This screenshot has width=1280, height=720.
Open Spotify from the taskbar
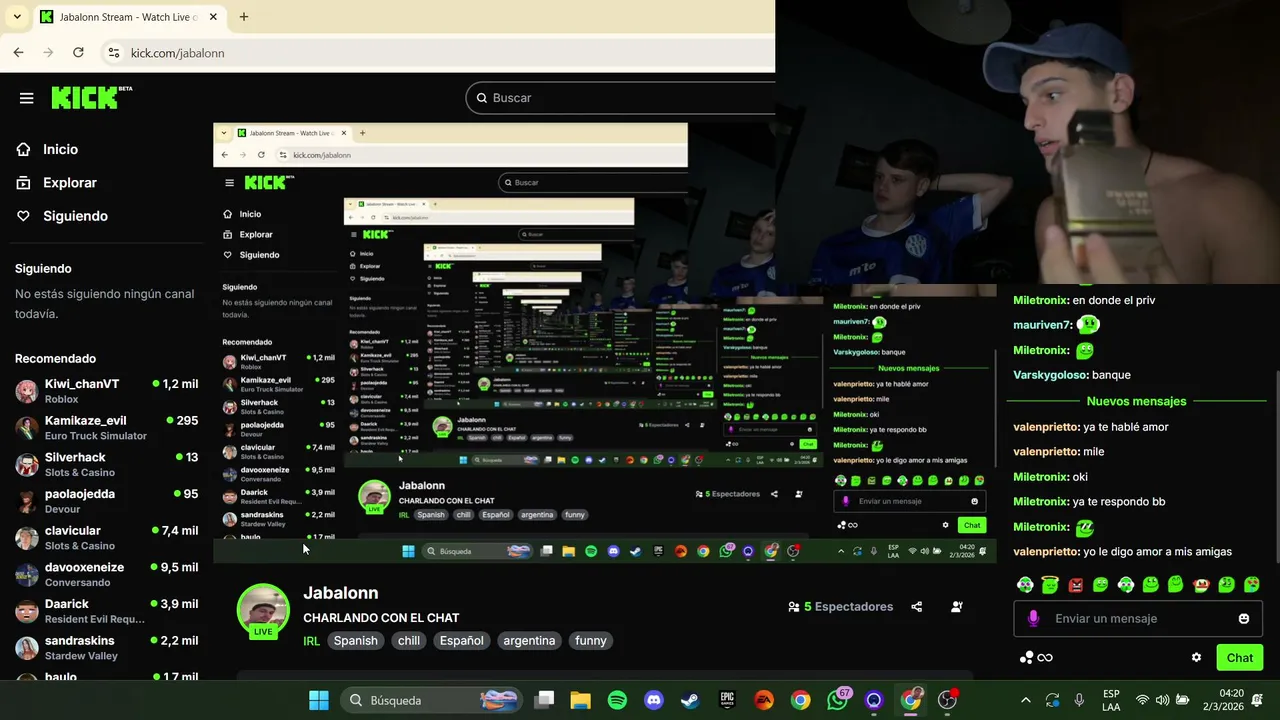[x=617, y=700]
